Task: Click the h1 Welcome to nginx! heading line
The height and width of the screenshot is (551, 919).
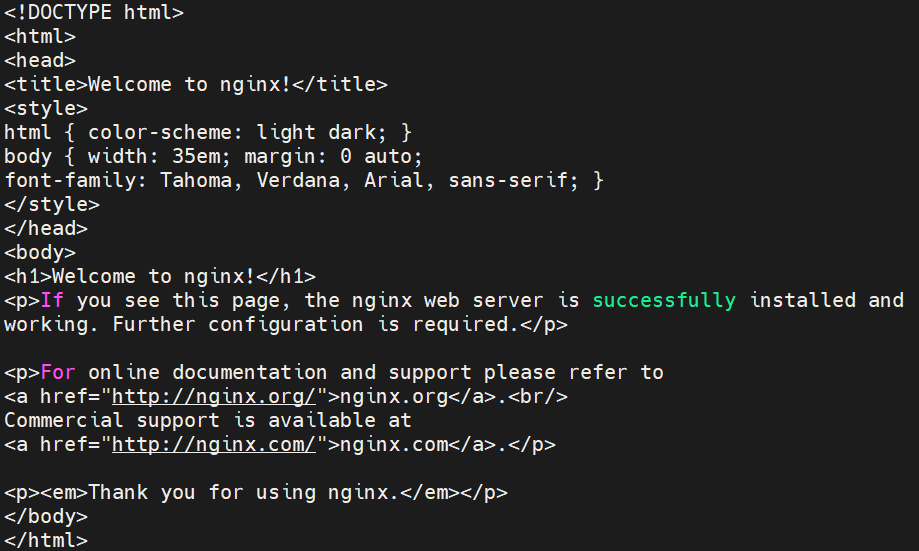Action: click(160, 277)
